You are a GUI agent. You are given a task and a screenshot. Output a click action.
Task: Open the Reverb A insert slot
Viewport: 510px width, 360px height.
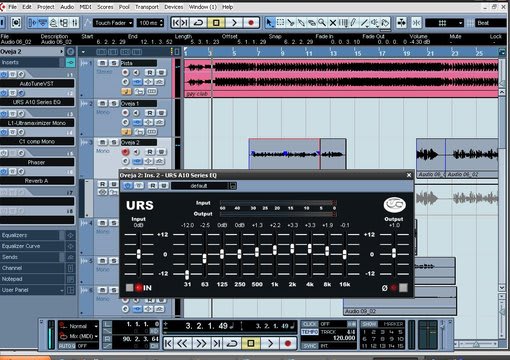(x=37, y=181)
